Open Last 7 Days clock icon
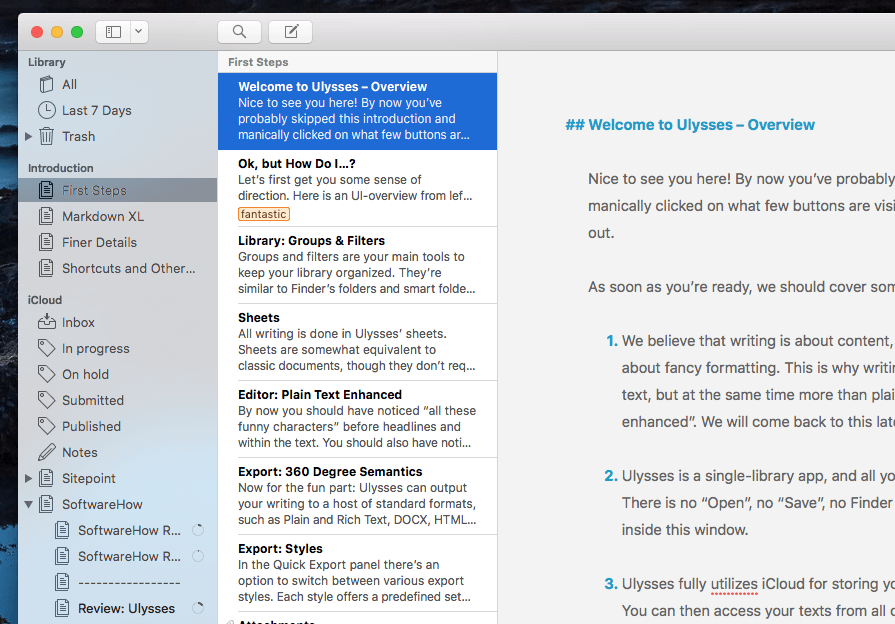This screenshot has height=624, width=895. (x=46, y=110)
